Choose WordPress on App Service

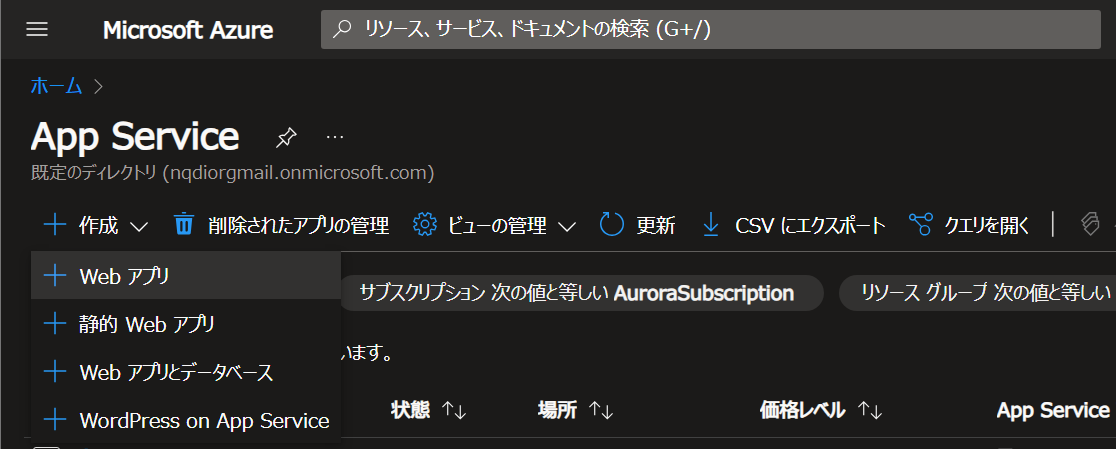pos(204,420)
